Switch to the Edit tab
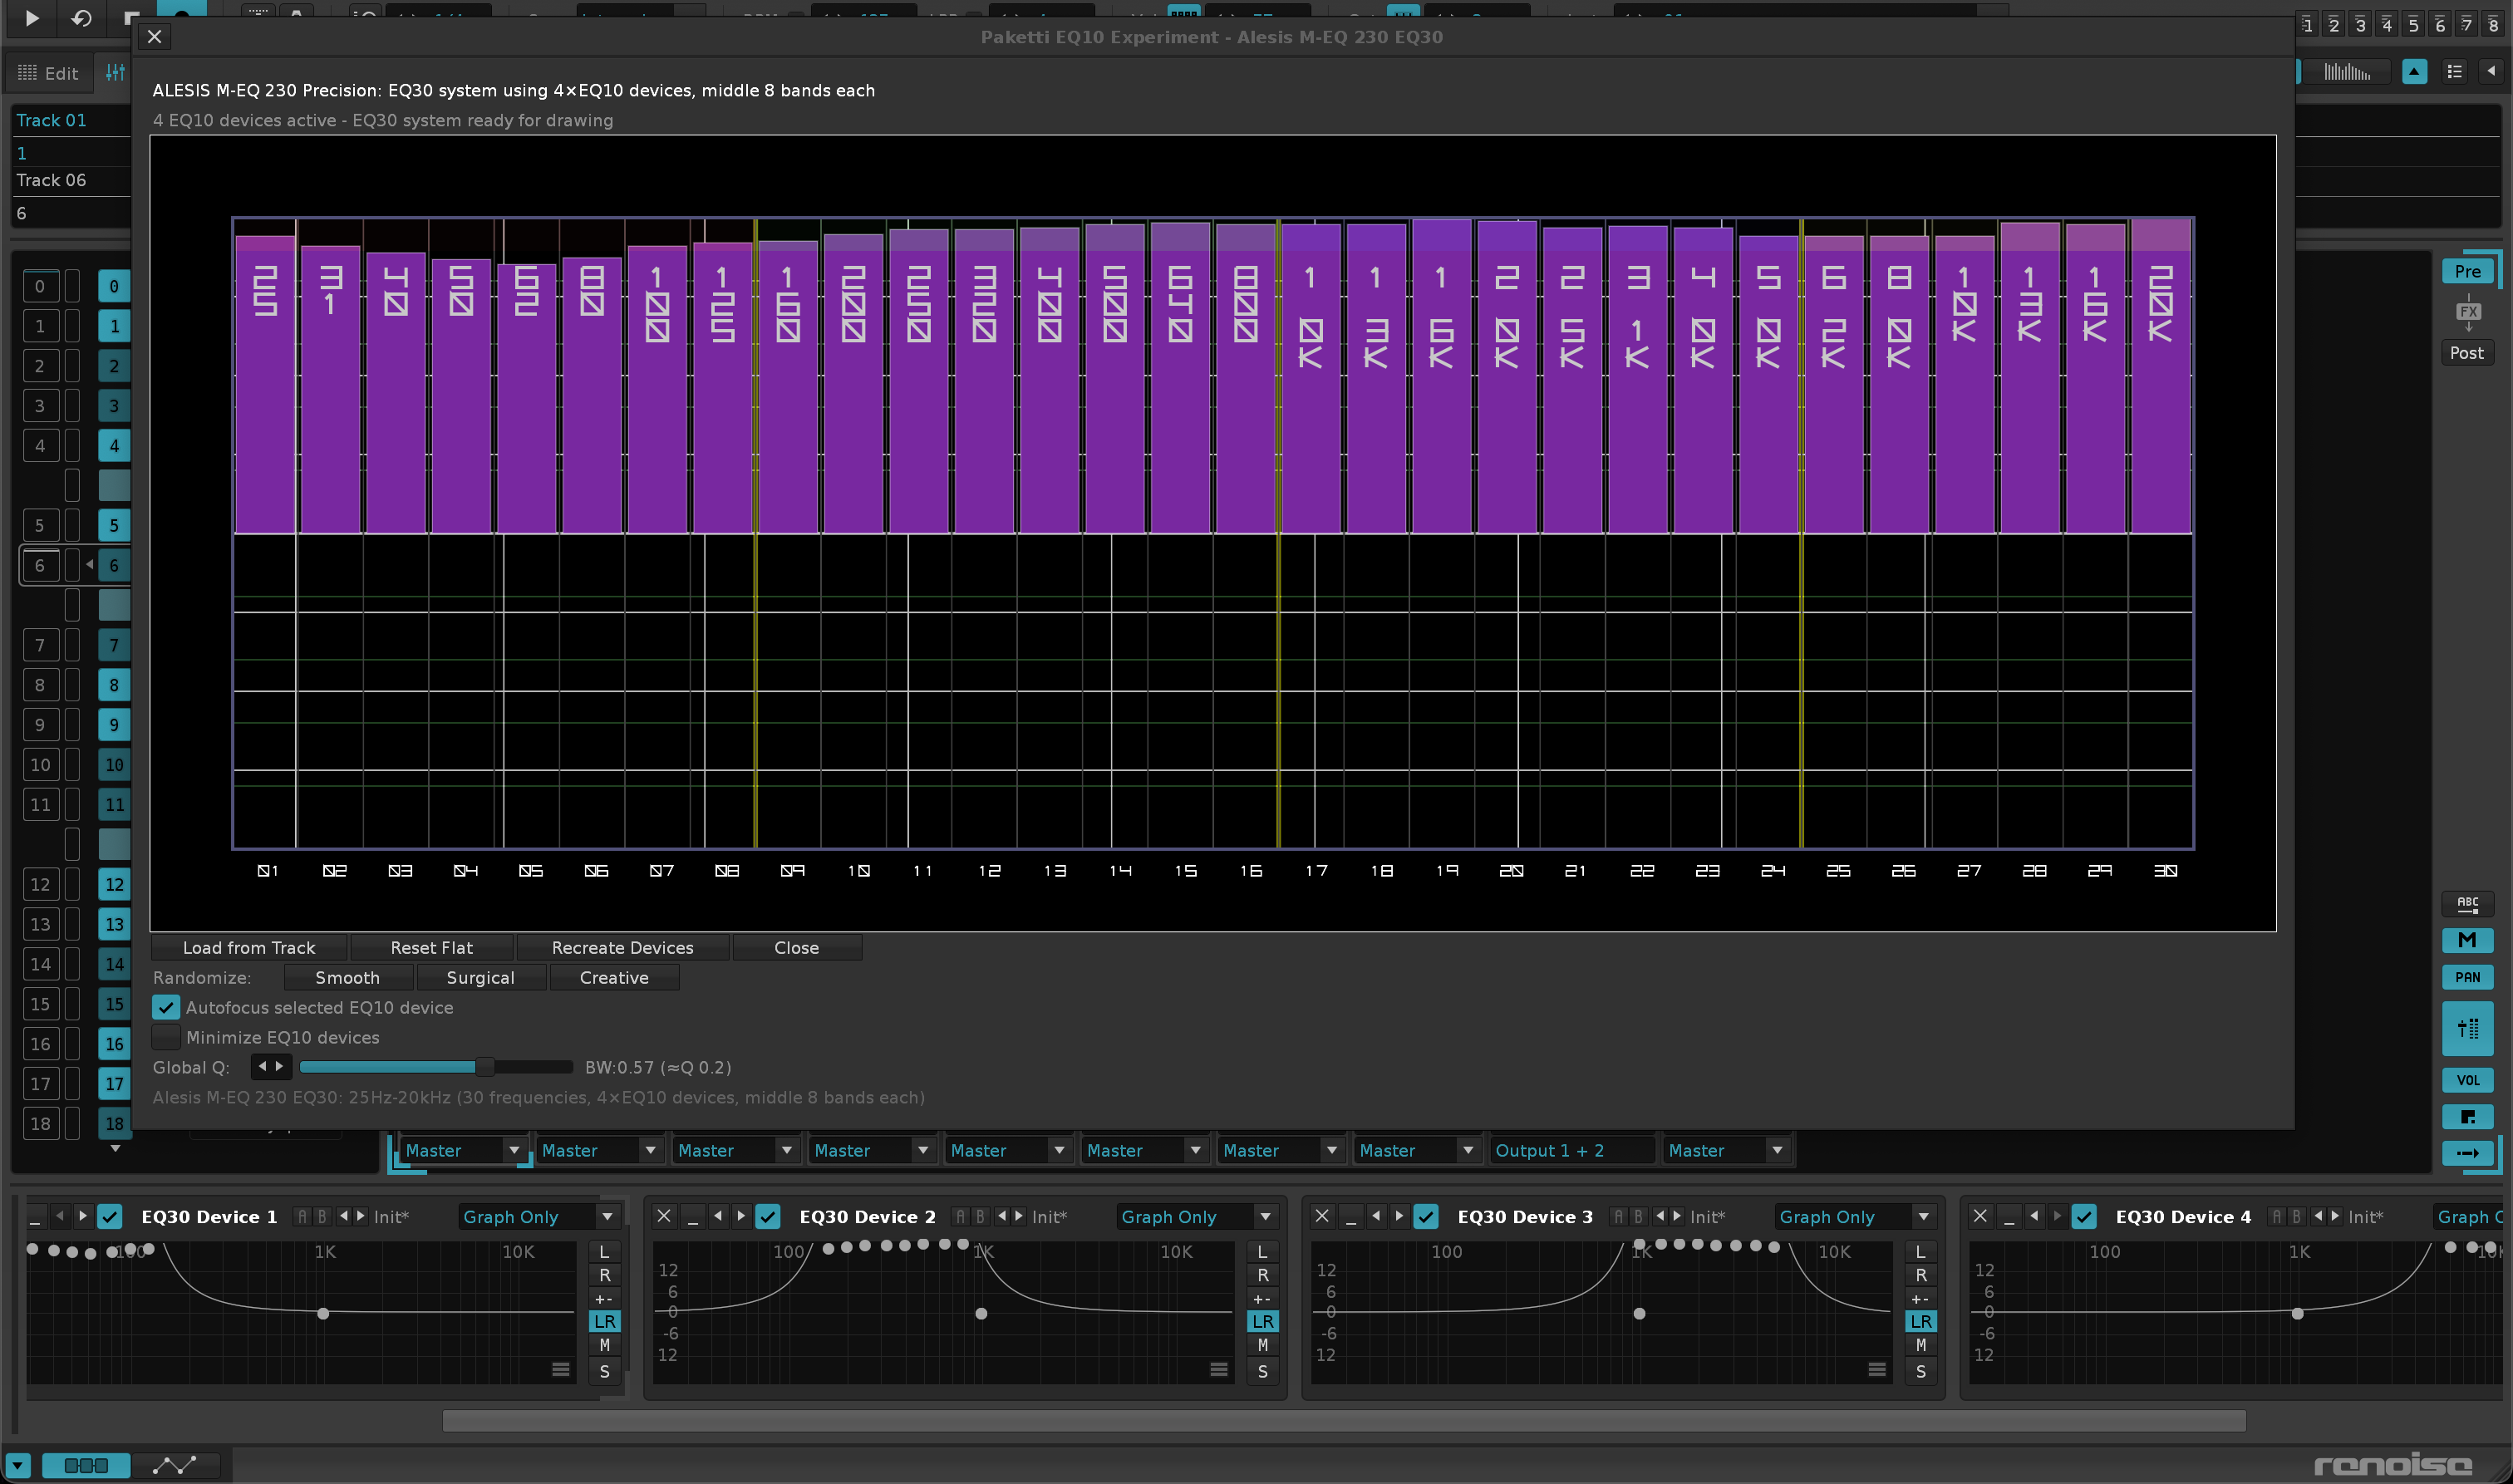Screen dimensions: 2513x1484 point(48,73)
